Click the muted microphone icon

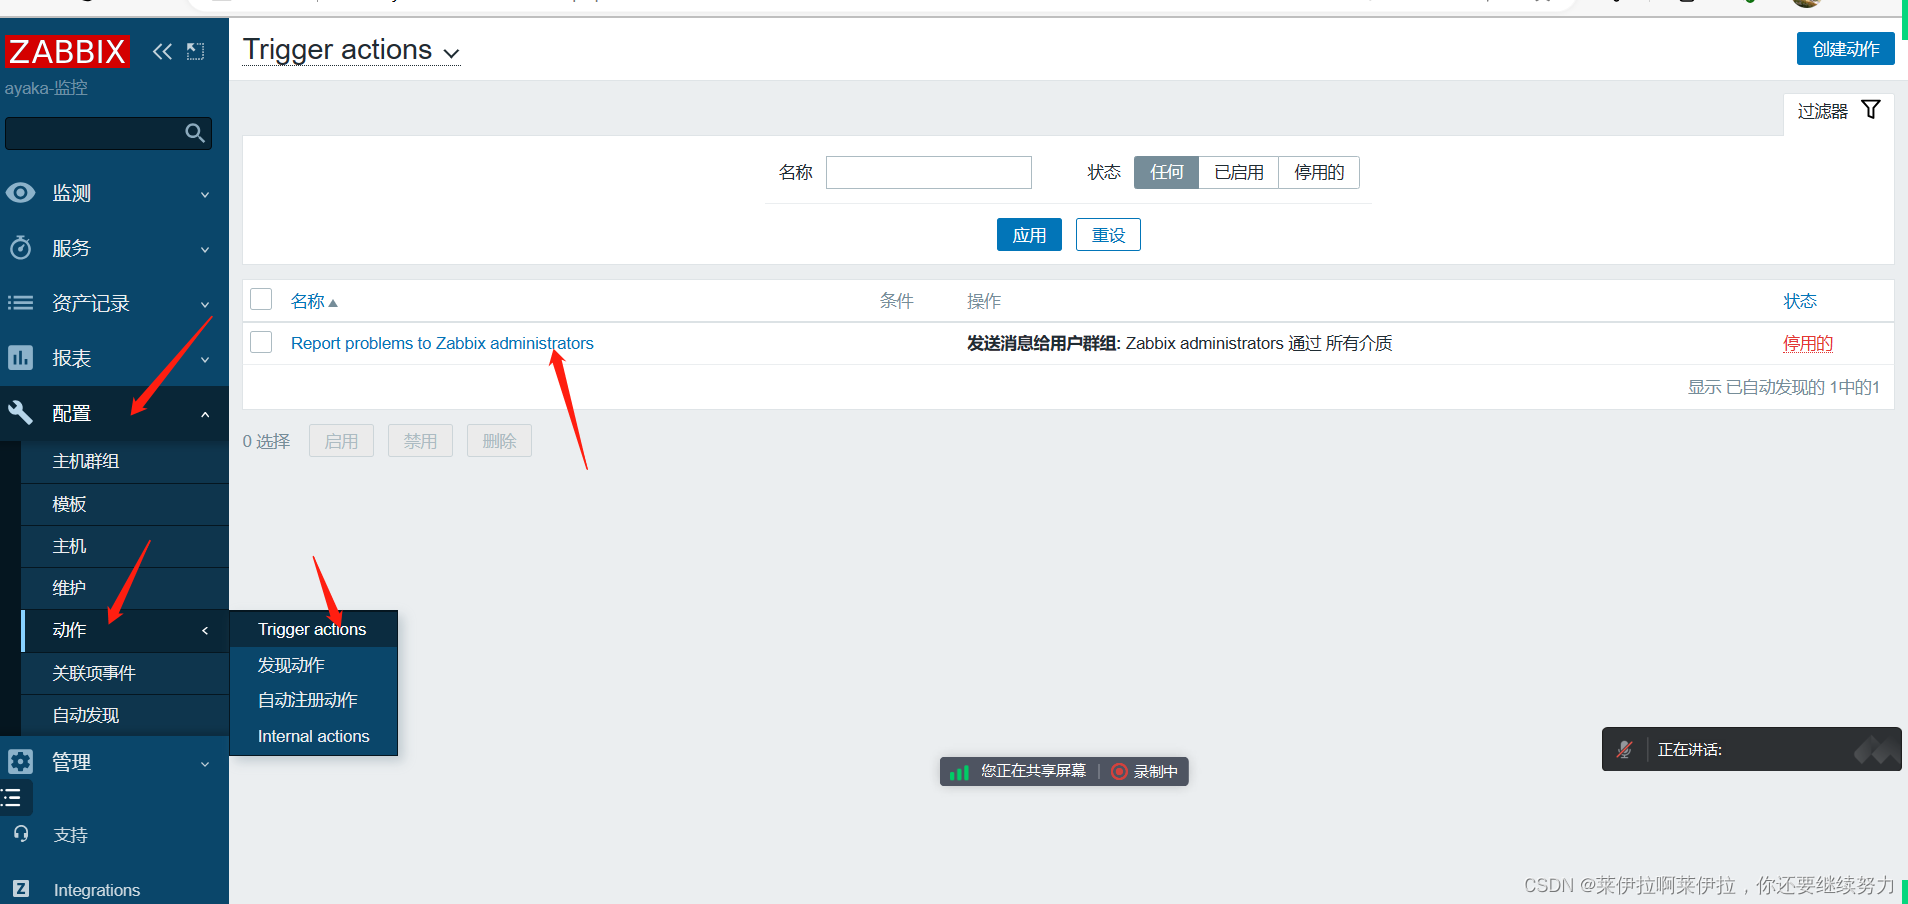tap(1624, 749)
